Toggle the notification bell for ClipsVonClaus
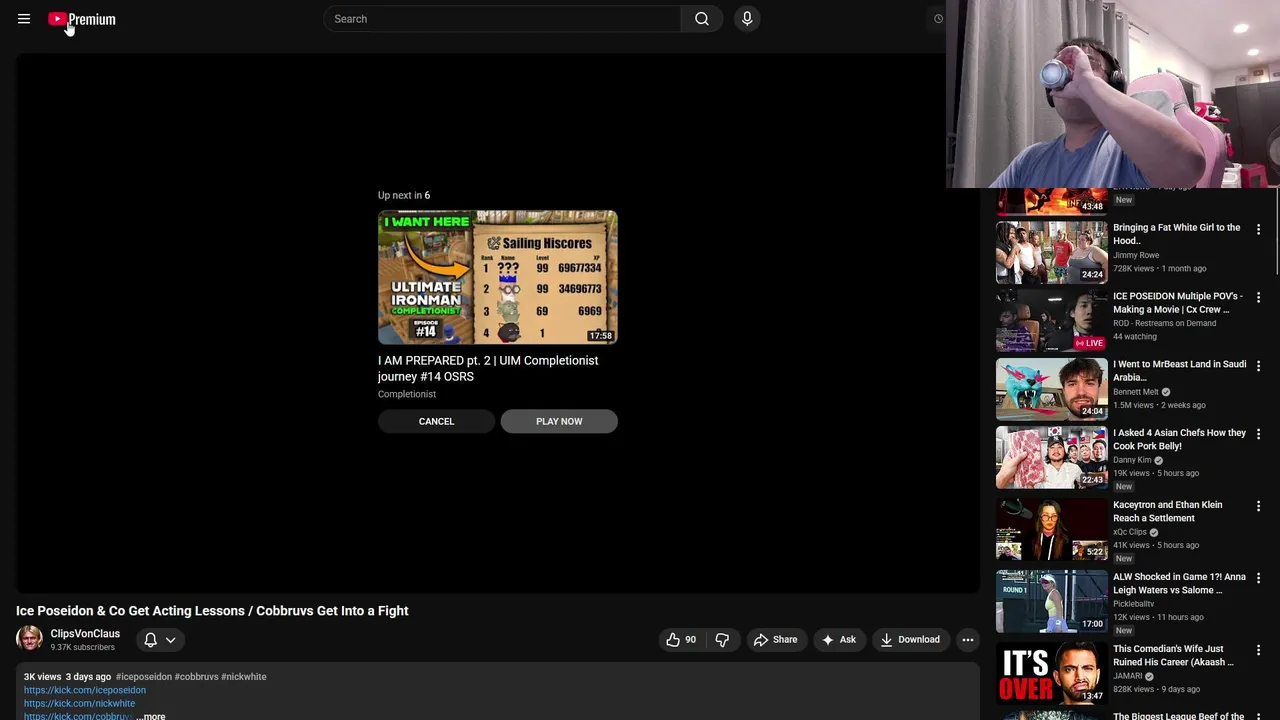 click(151, 640)
